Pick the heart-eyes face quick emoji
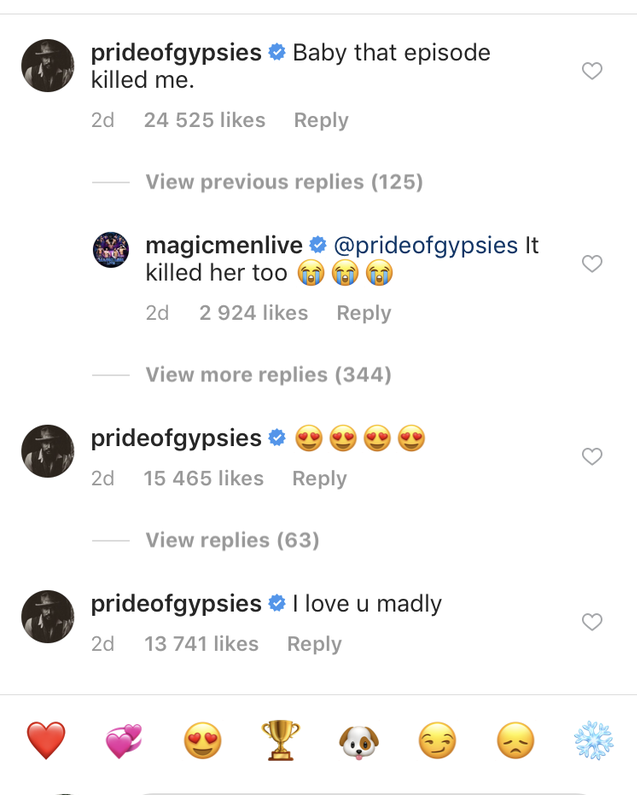This screenshot has width=637, height=795. 202,741
